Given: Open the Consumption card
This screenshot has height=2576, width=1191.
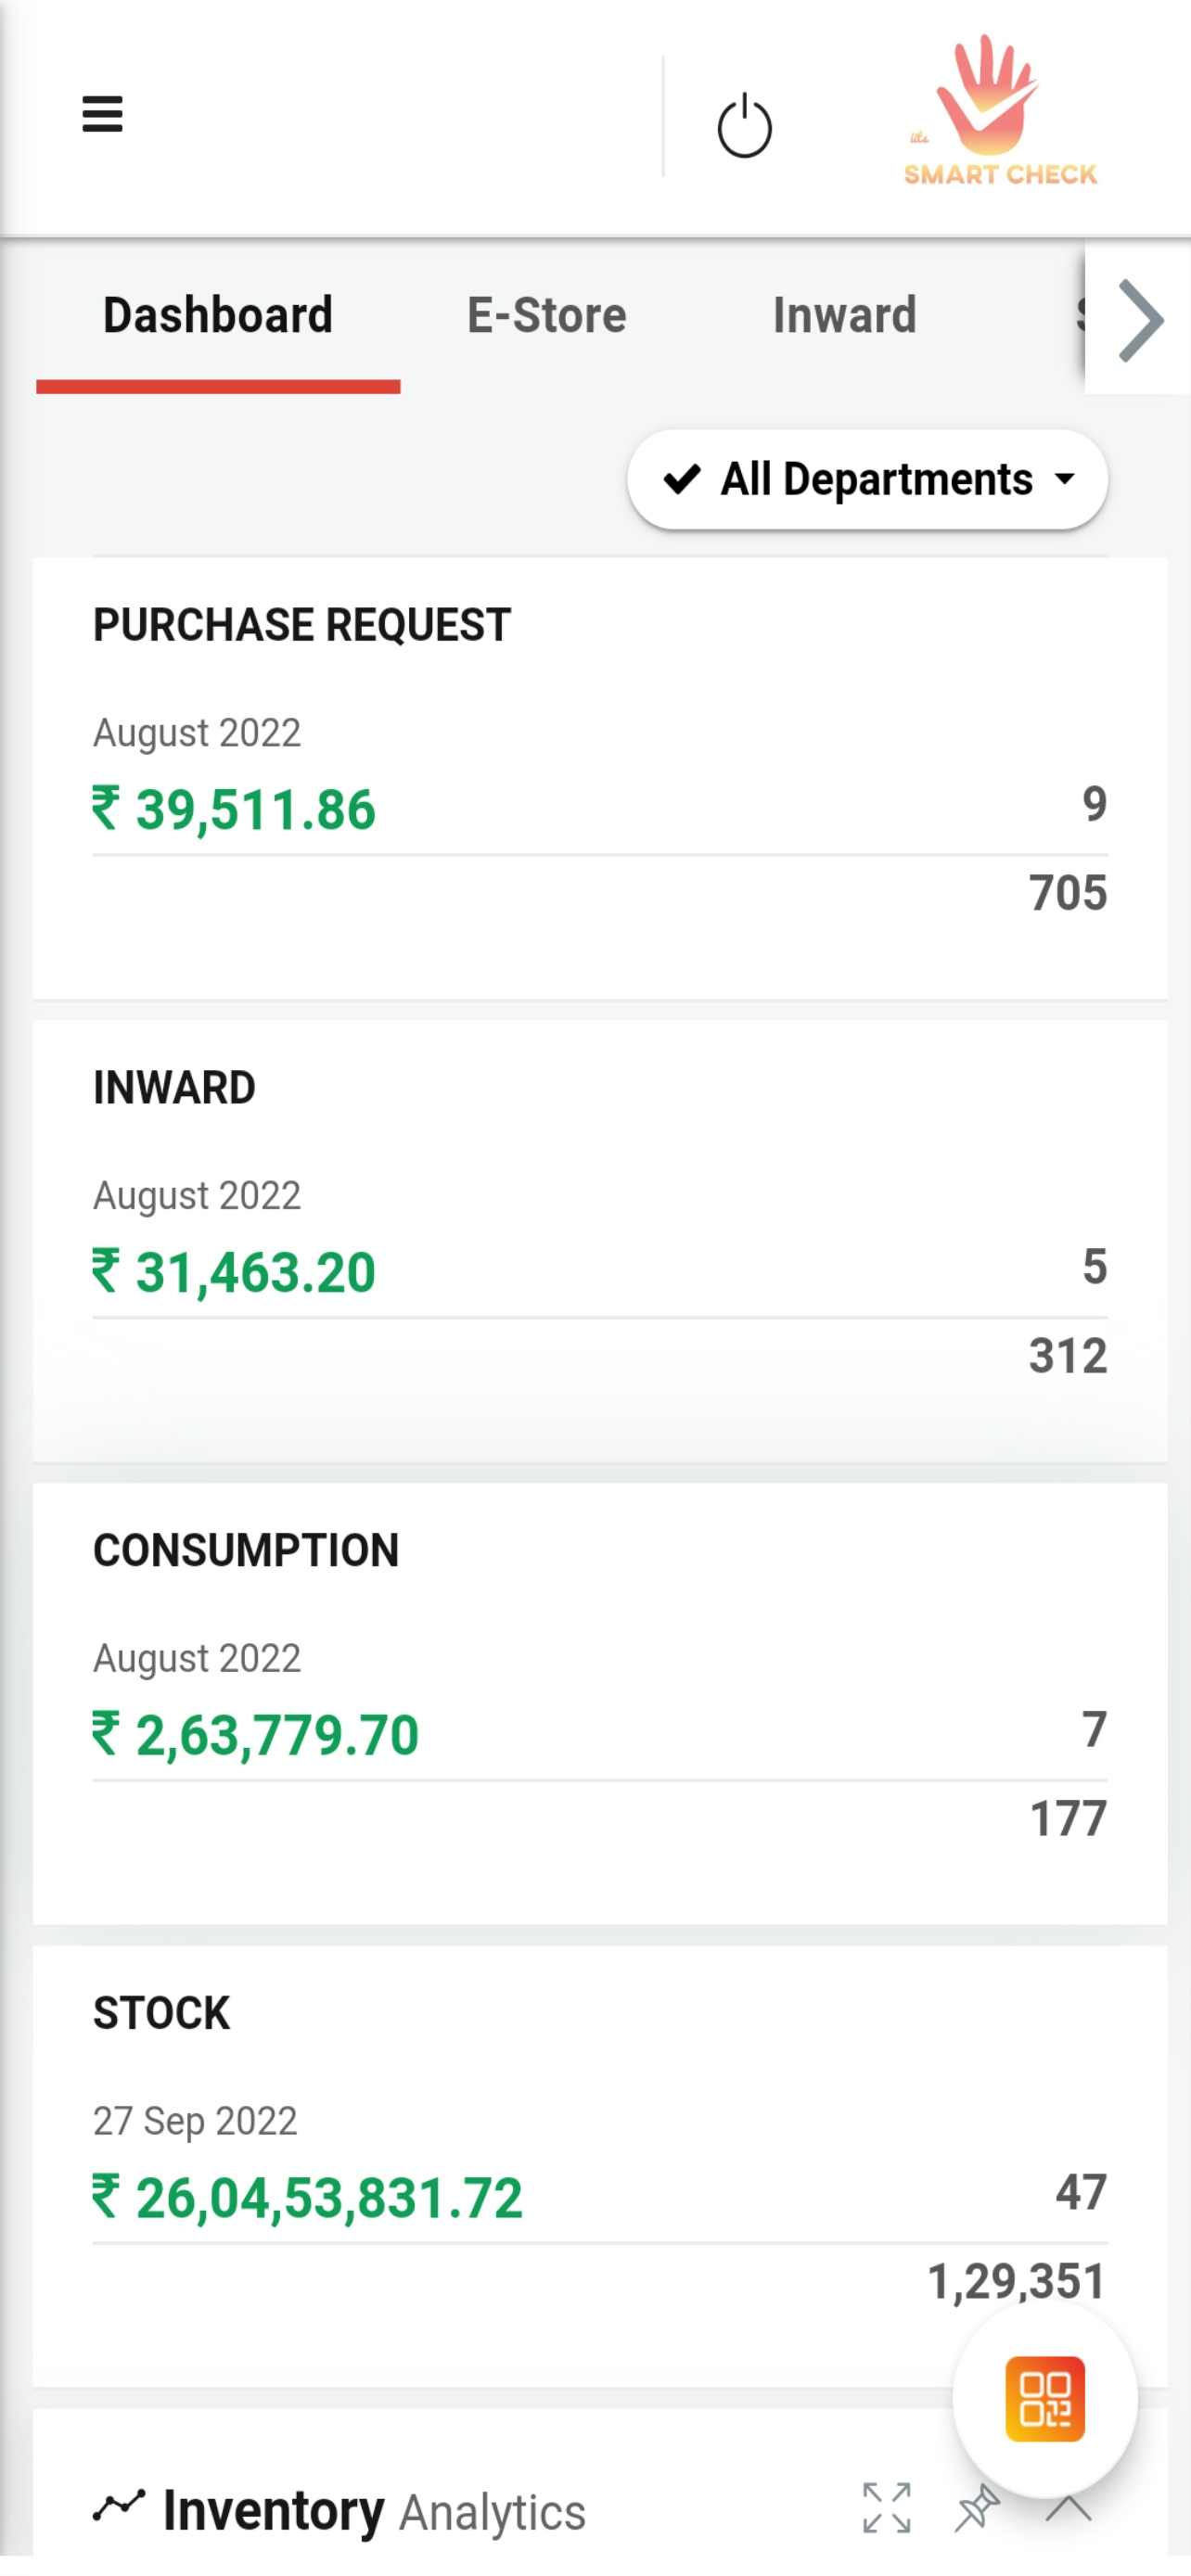Looking at the screenshot, I should tap(600, 1703).
